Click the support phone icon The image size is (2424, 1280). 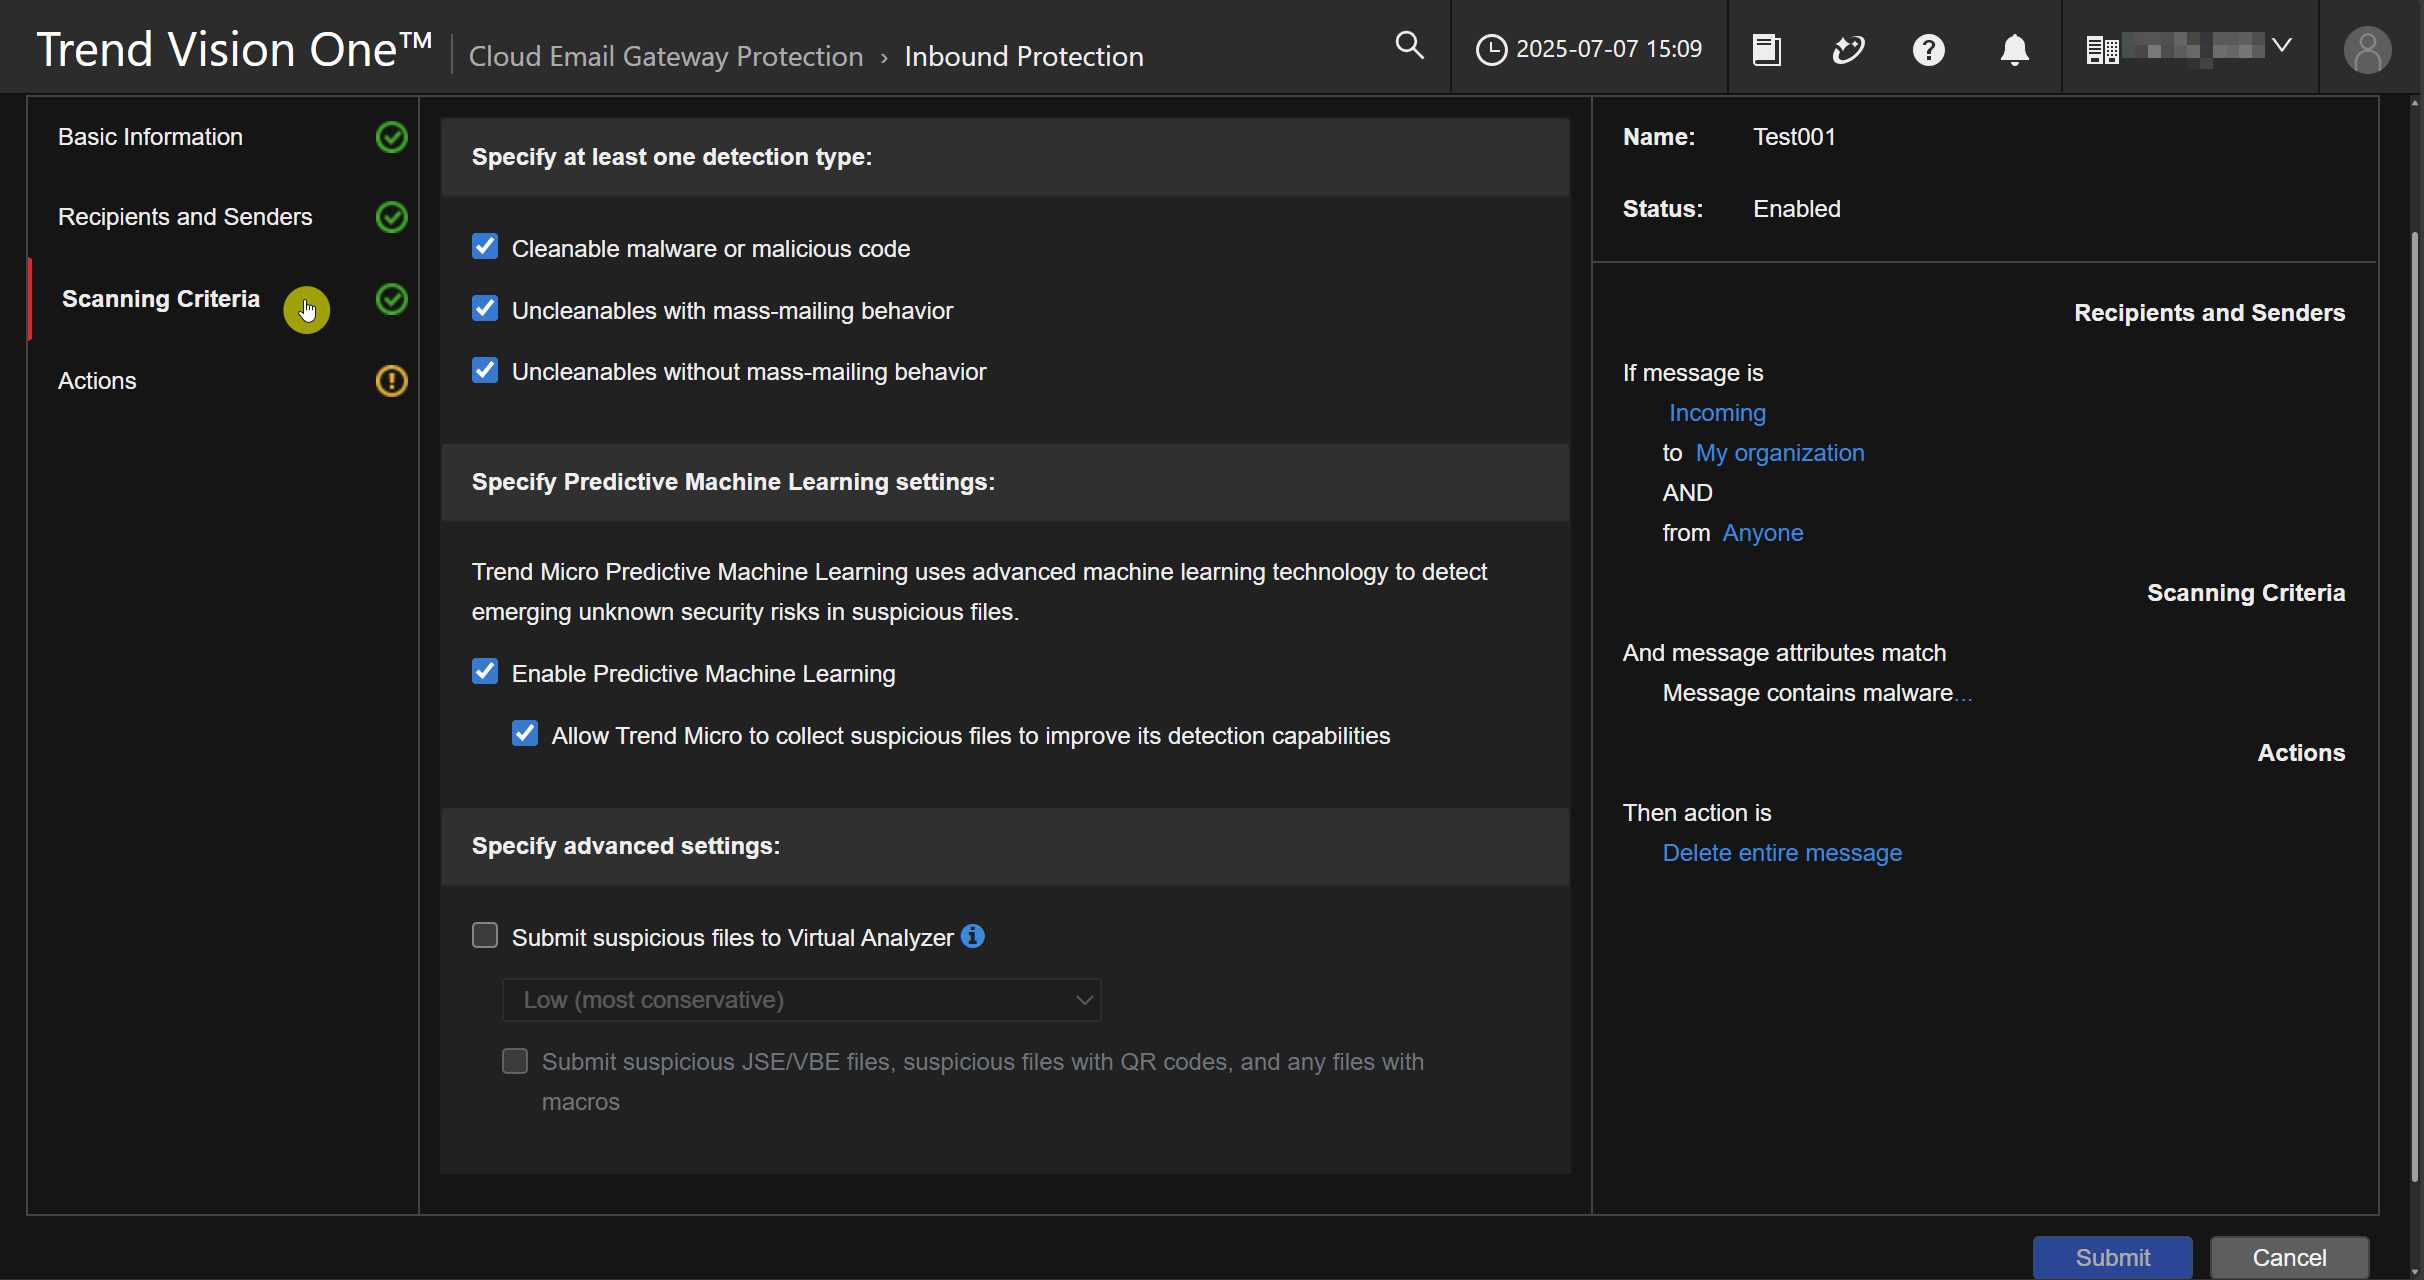(x=1848, y=49)
